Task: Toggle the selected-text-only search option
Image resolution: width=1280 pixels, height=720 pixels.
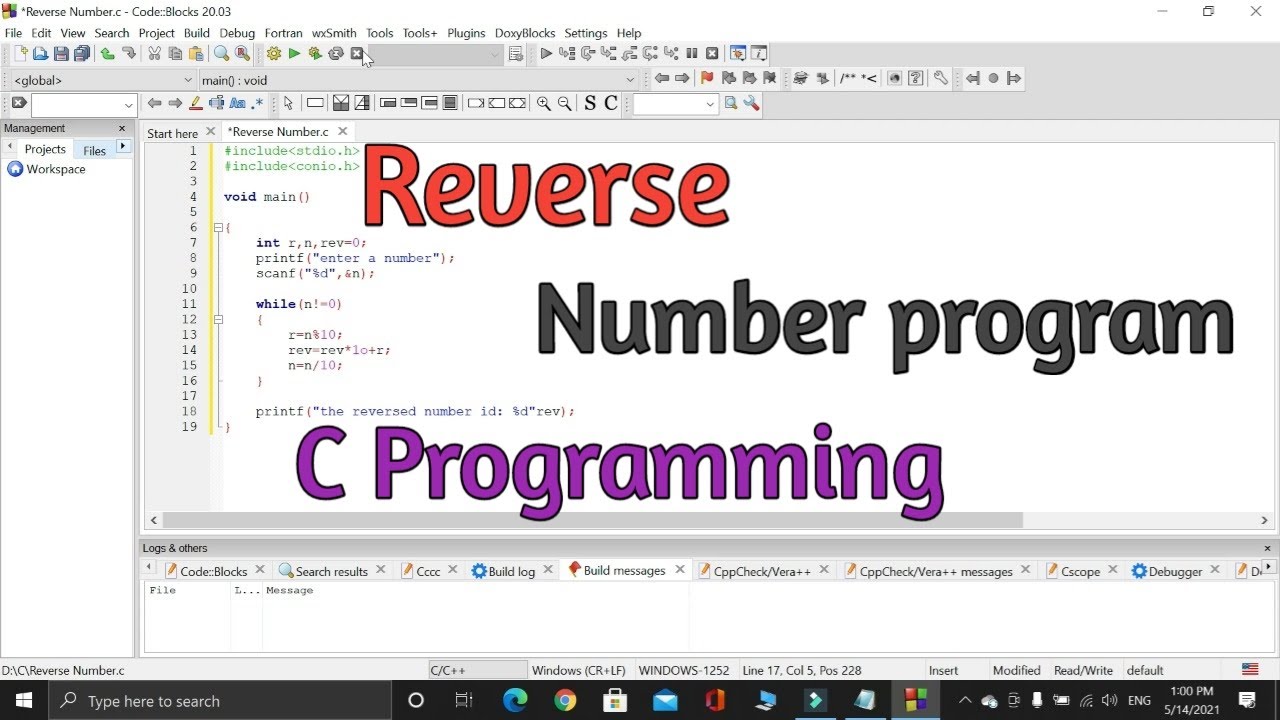Action: (216, 103)
